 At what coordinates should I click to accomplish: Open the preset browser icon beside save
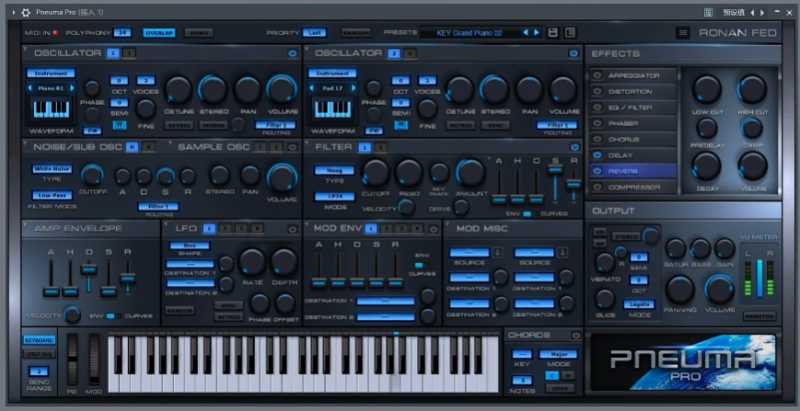569,33
